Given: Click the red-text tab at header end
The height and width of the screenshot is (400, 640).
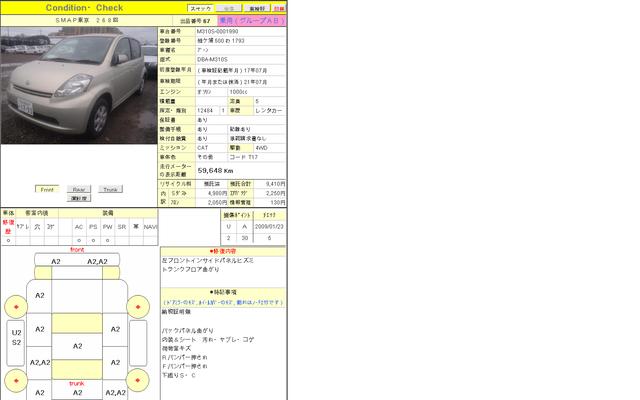Looking at the screenshot, I should click(279, 8).
